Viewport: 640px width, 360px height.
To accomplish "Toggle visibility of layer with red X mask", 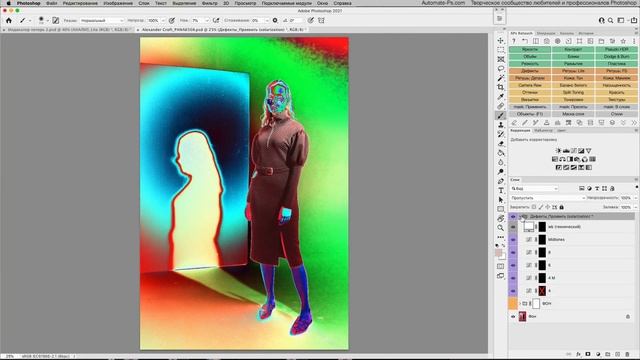I will click(513, 291).
